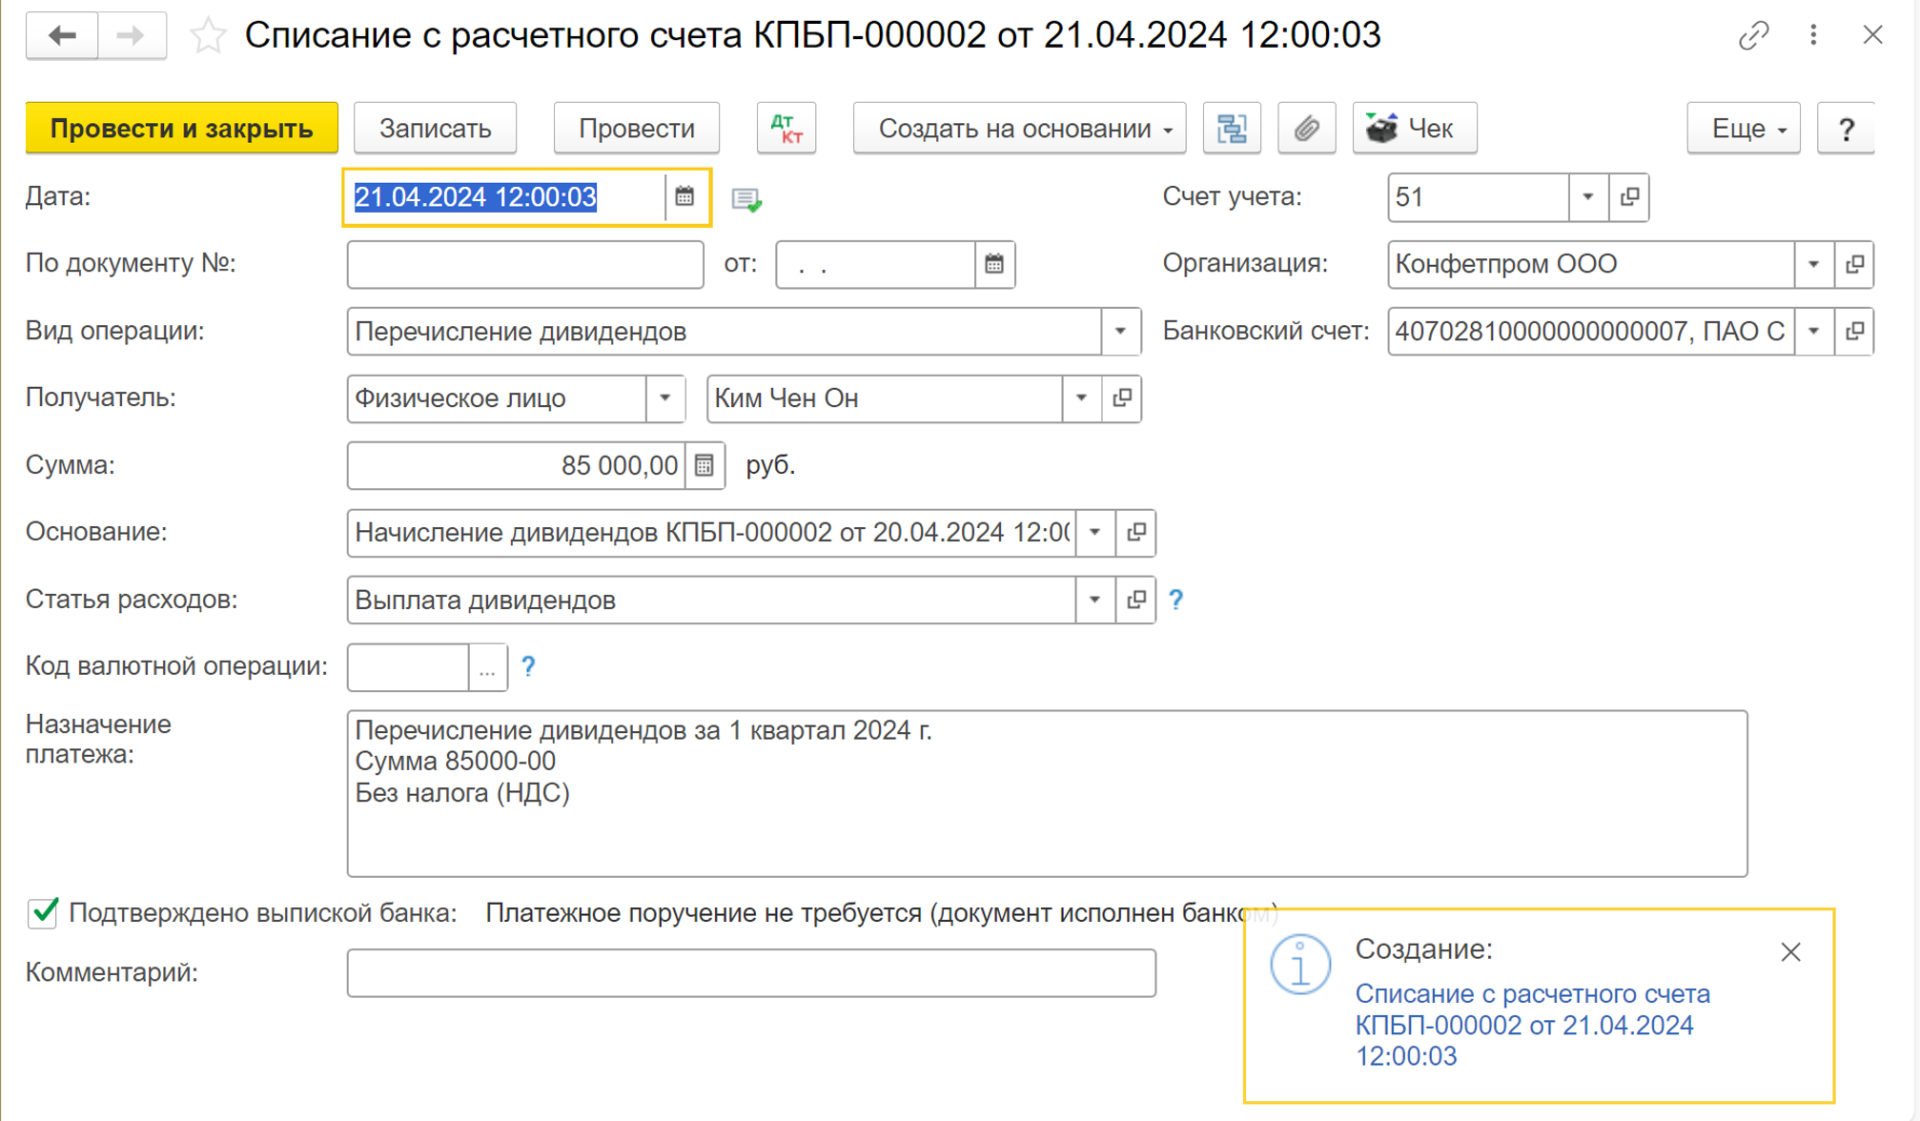
Task: Toggle Подтверждено выпиской банка checkbox
Action: click(x=43, y=913)
